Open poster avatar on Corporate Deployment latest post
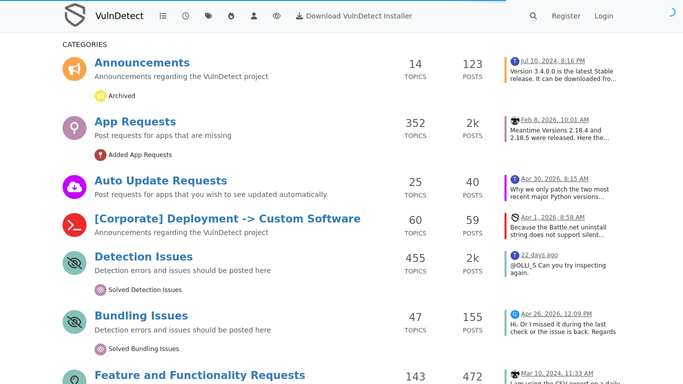The image size is (683, 384). (515, 217)
